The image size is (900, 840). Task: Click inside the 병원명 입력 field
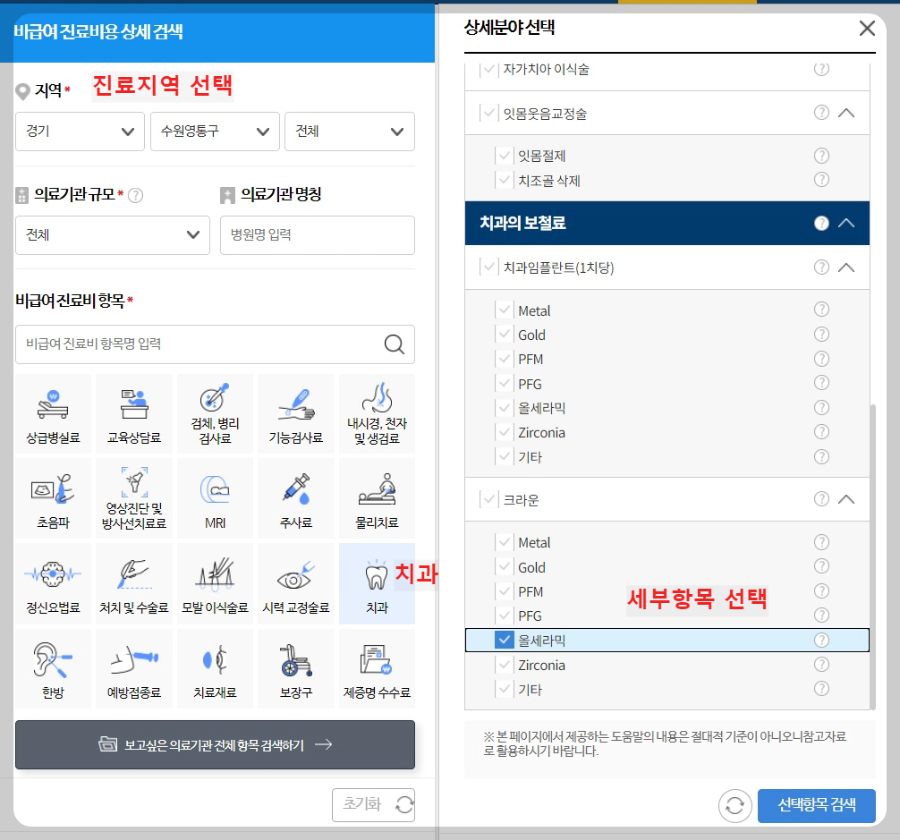point(317,235)
